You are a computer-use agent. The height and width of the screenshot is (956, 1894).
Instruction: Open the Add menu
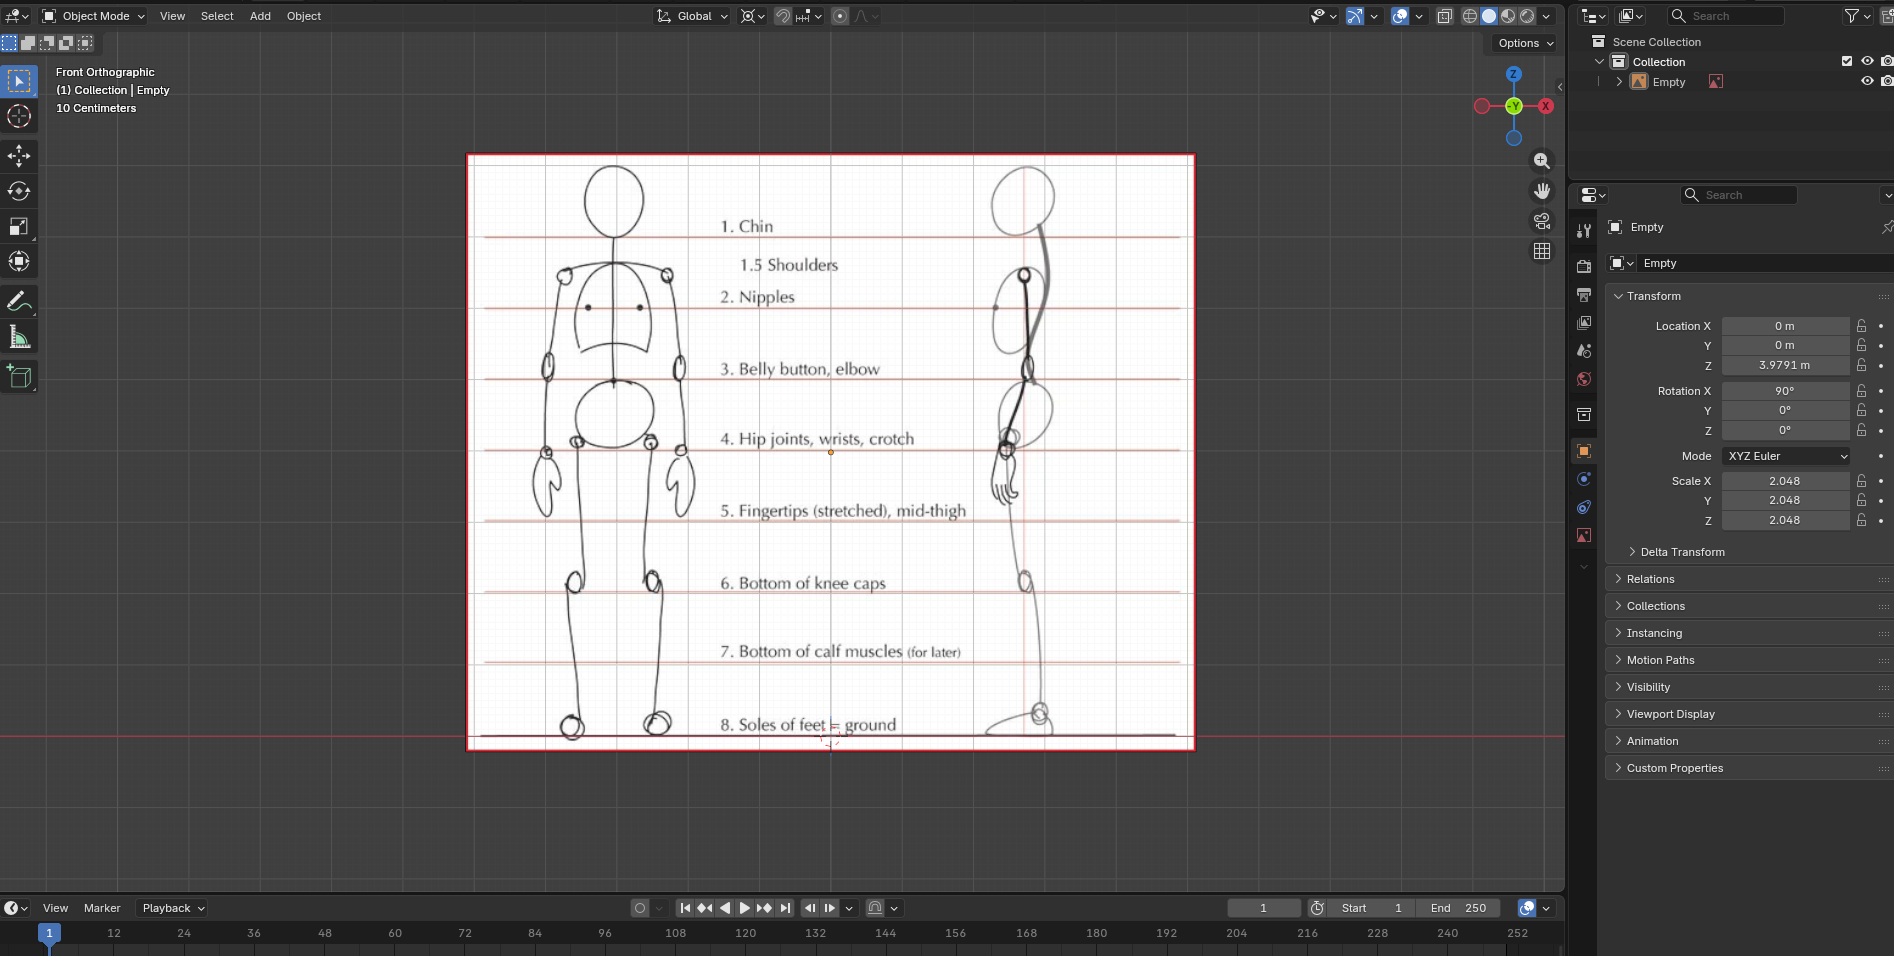tap(260, 16)
